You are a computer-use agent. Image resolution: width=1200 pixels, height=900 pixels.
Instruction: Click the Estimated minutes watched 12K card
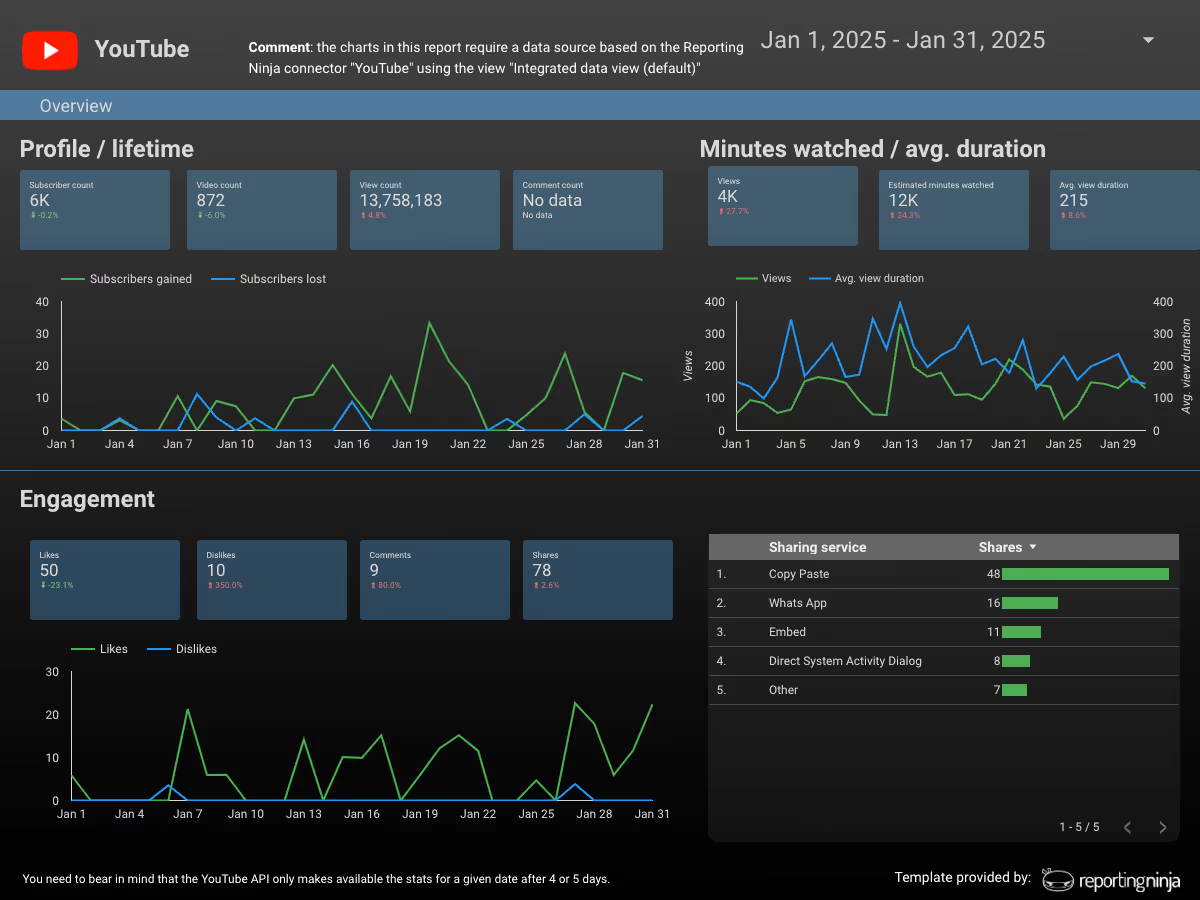pyautogui.click(x=953, y=209)
